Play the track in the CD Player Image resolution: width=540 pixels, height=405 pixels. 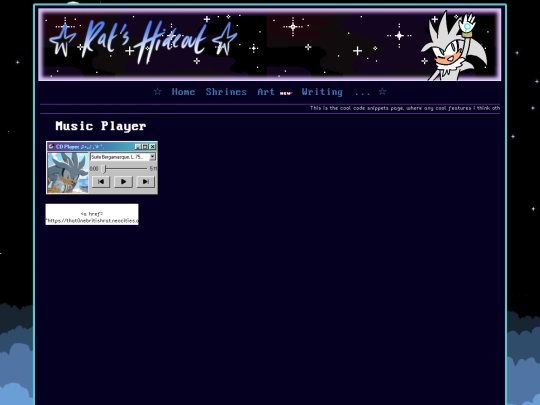(123, 181)
